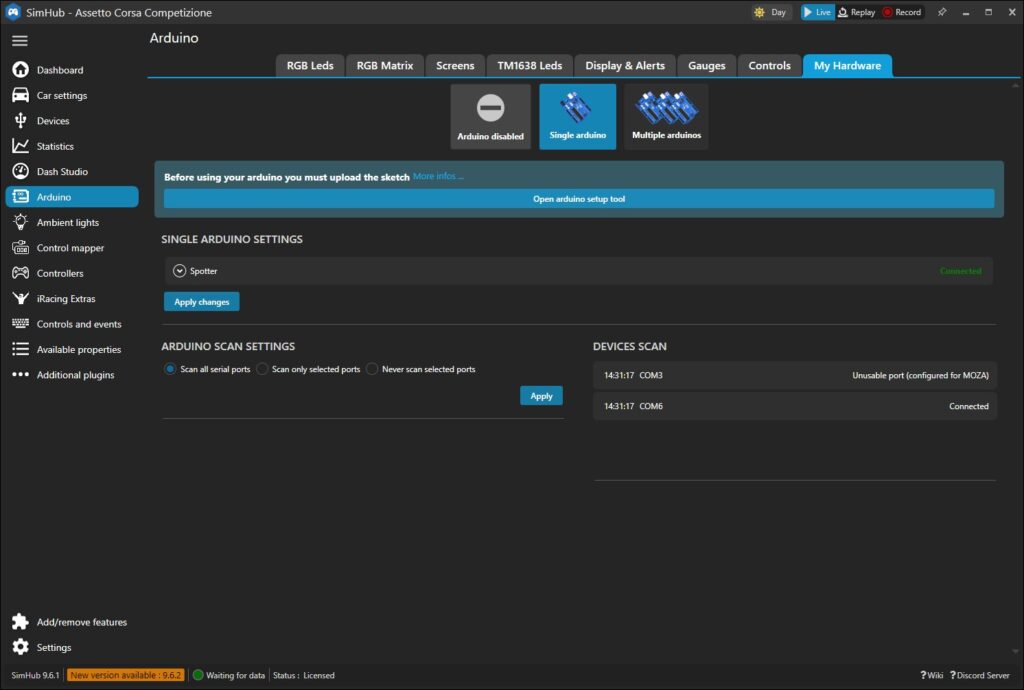Open the Devices USB icon
This screenshot has width=1024, height=690.
click(20, 120)
